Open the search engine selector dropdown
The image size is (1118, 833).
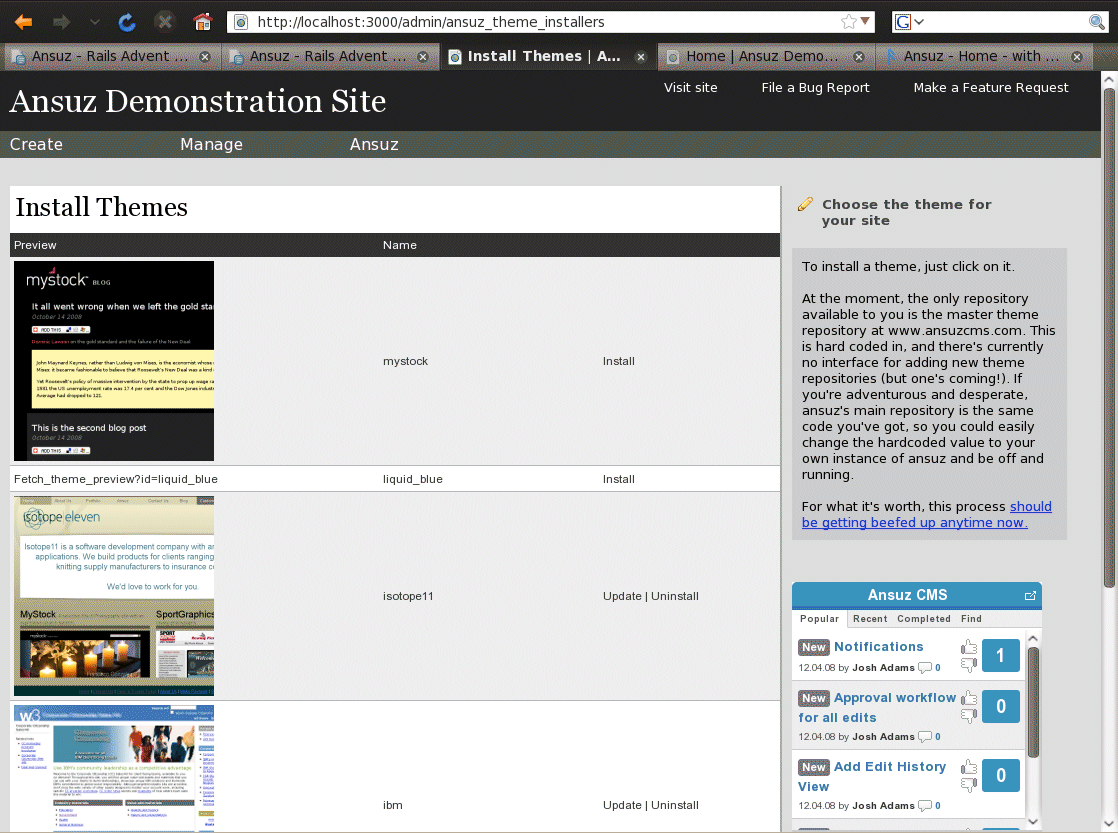[x=909, y=22]
